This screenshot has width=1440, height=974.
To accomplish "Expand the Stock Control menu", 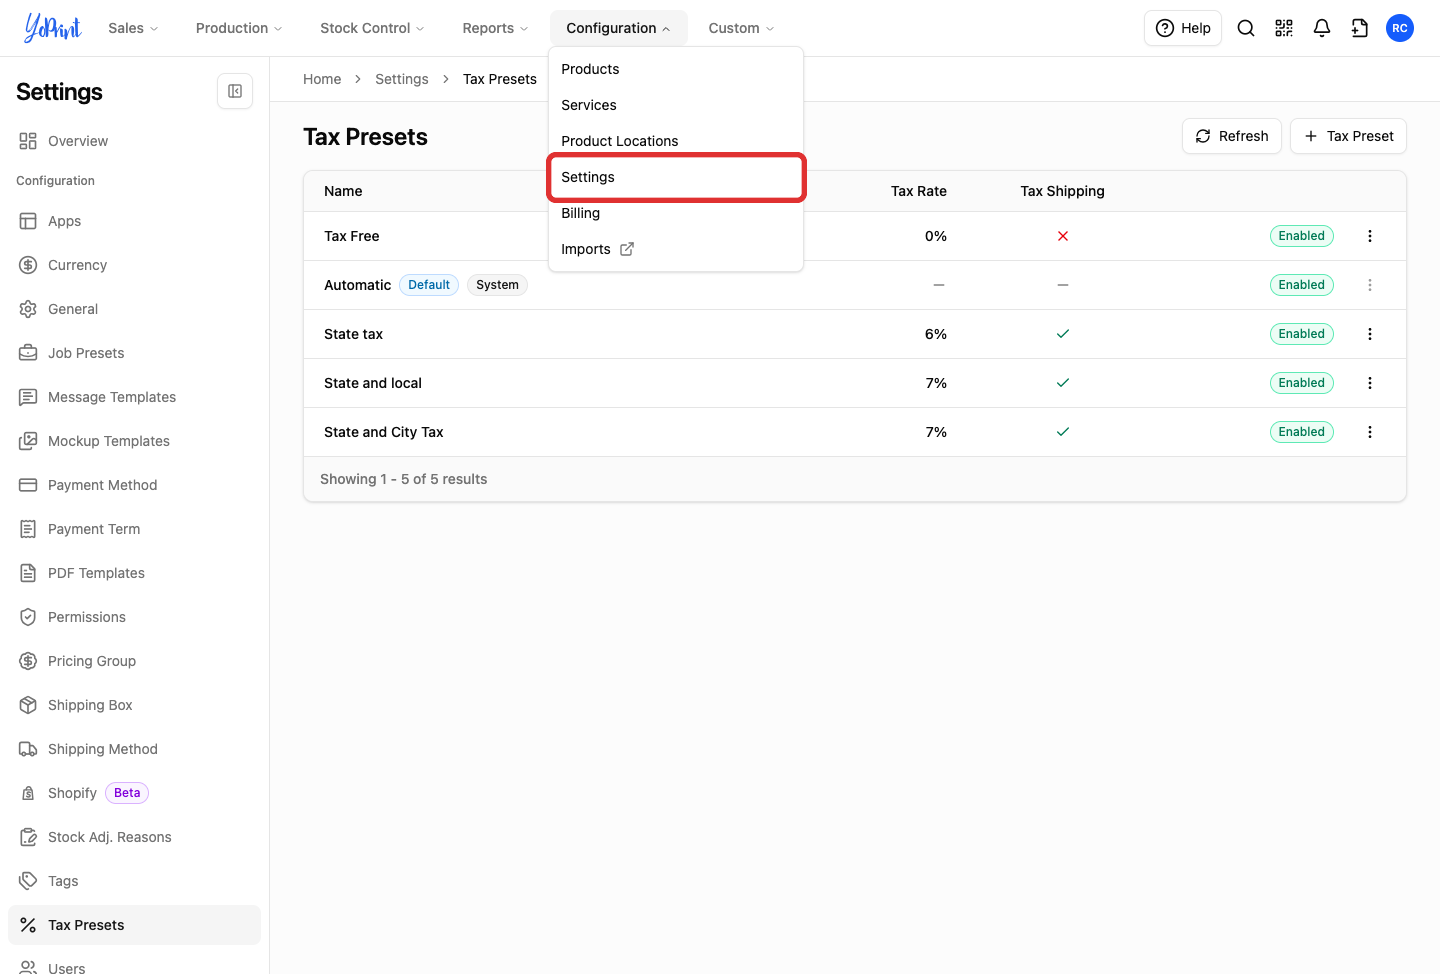I will [372, 28].
